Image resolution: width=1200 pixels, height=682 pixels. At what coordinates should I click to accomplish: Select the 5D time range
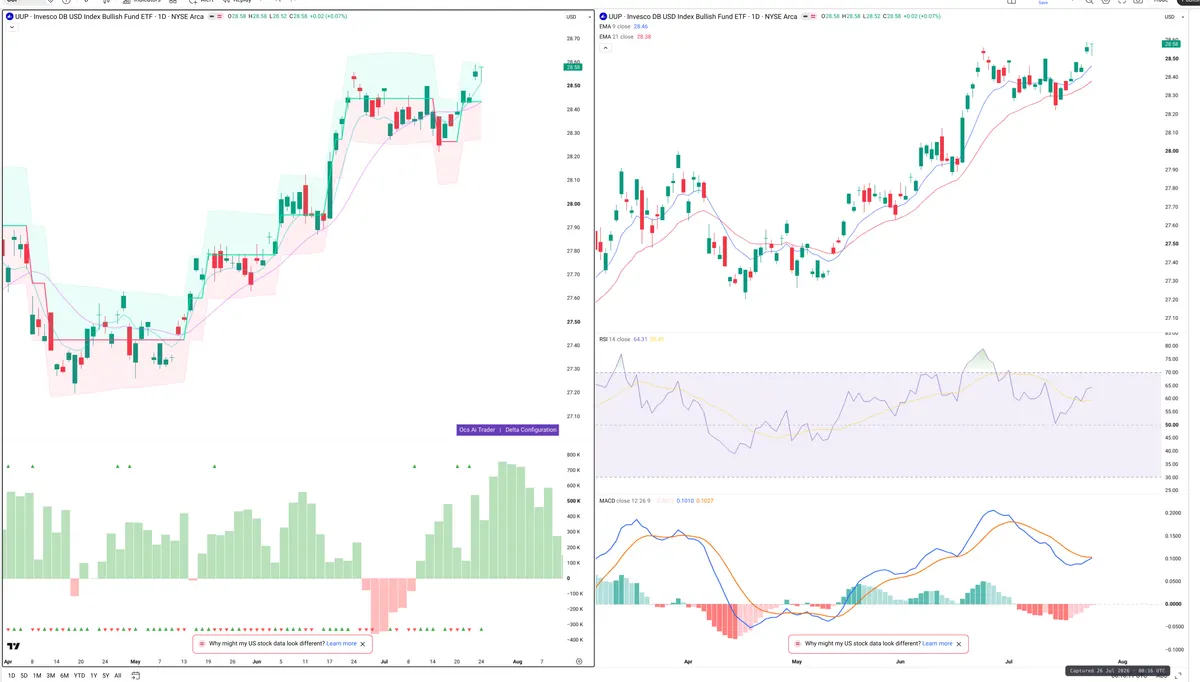point(24,676)
